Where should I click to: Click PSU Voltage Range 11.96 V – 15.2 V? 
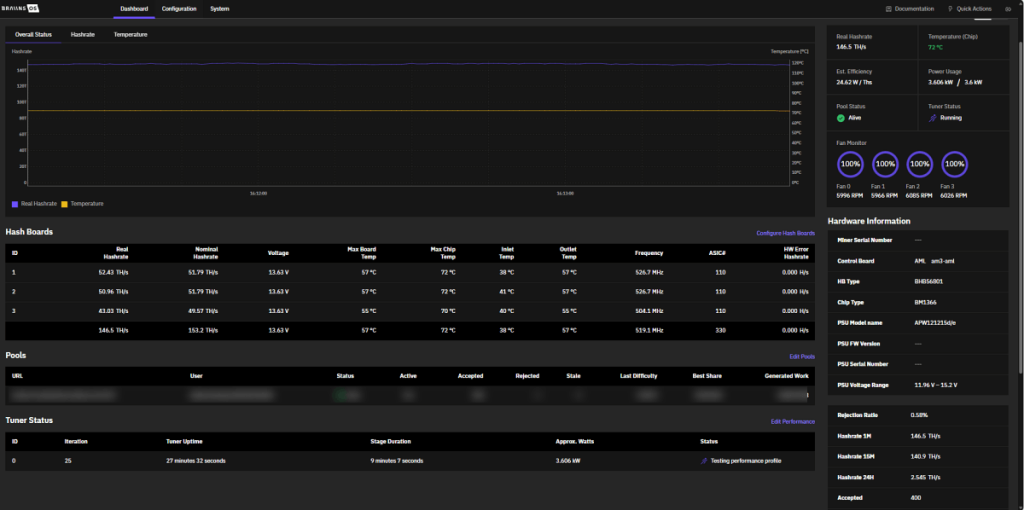click(x=936, y=385)
